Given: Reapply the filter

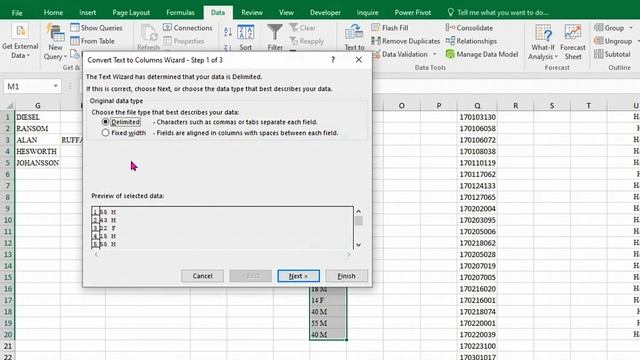Looking at the screenshot, I should 307,41.
